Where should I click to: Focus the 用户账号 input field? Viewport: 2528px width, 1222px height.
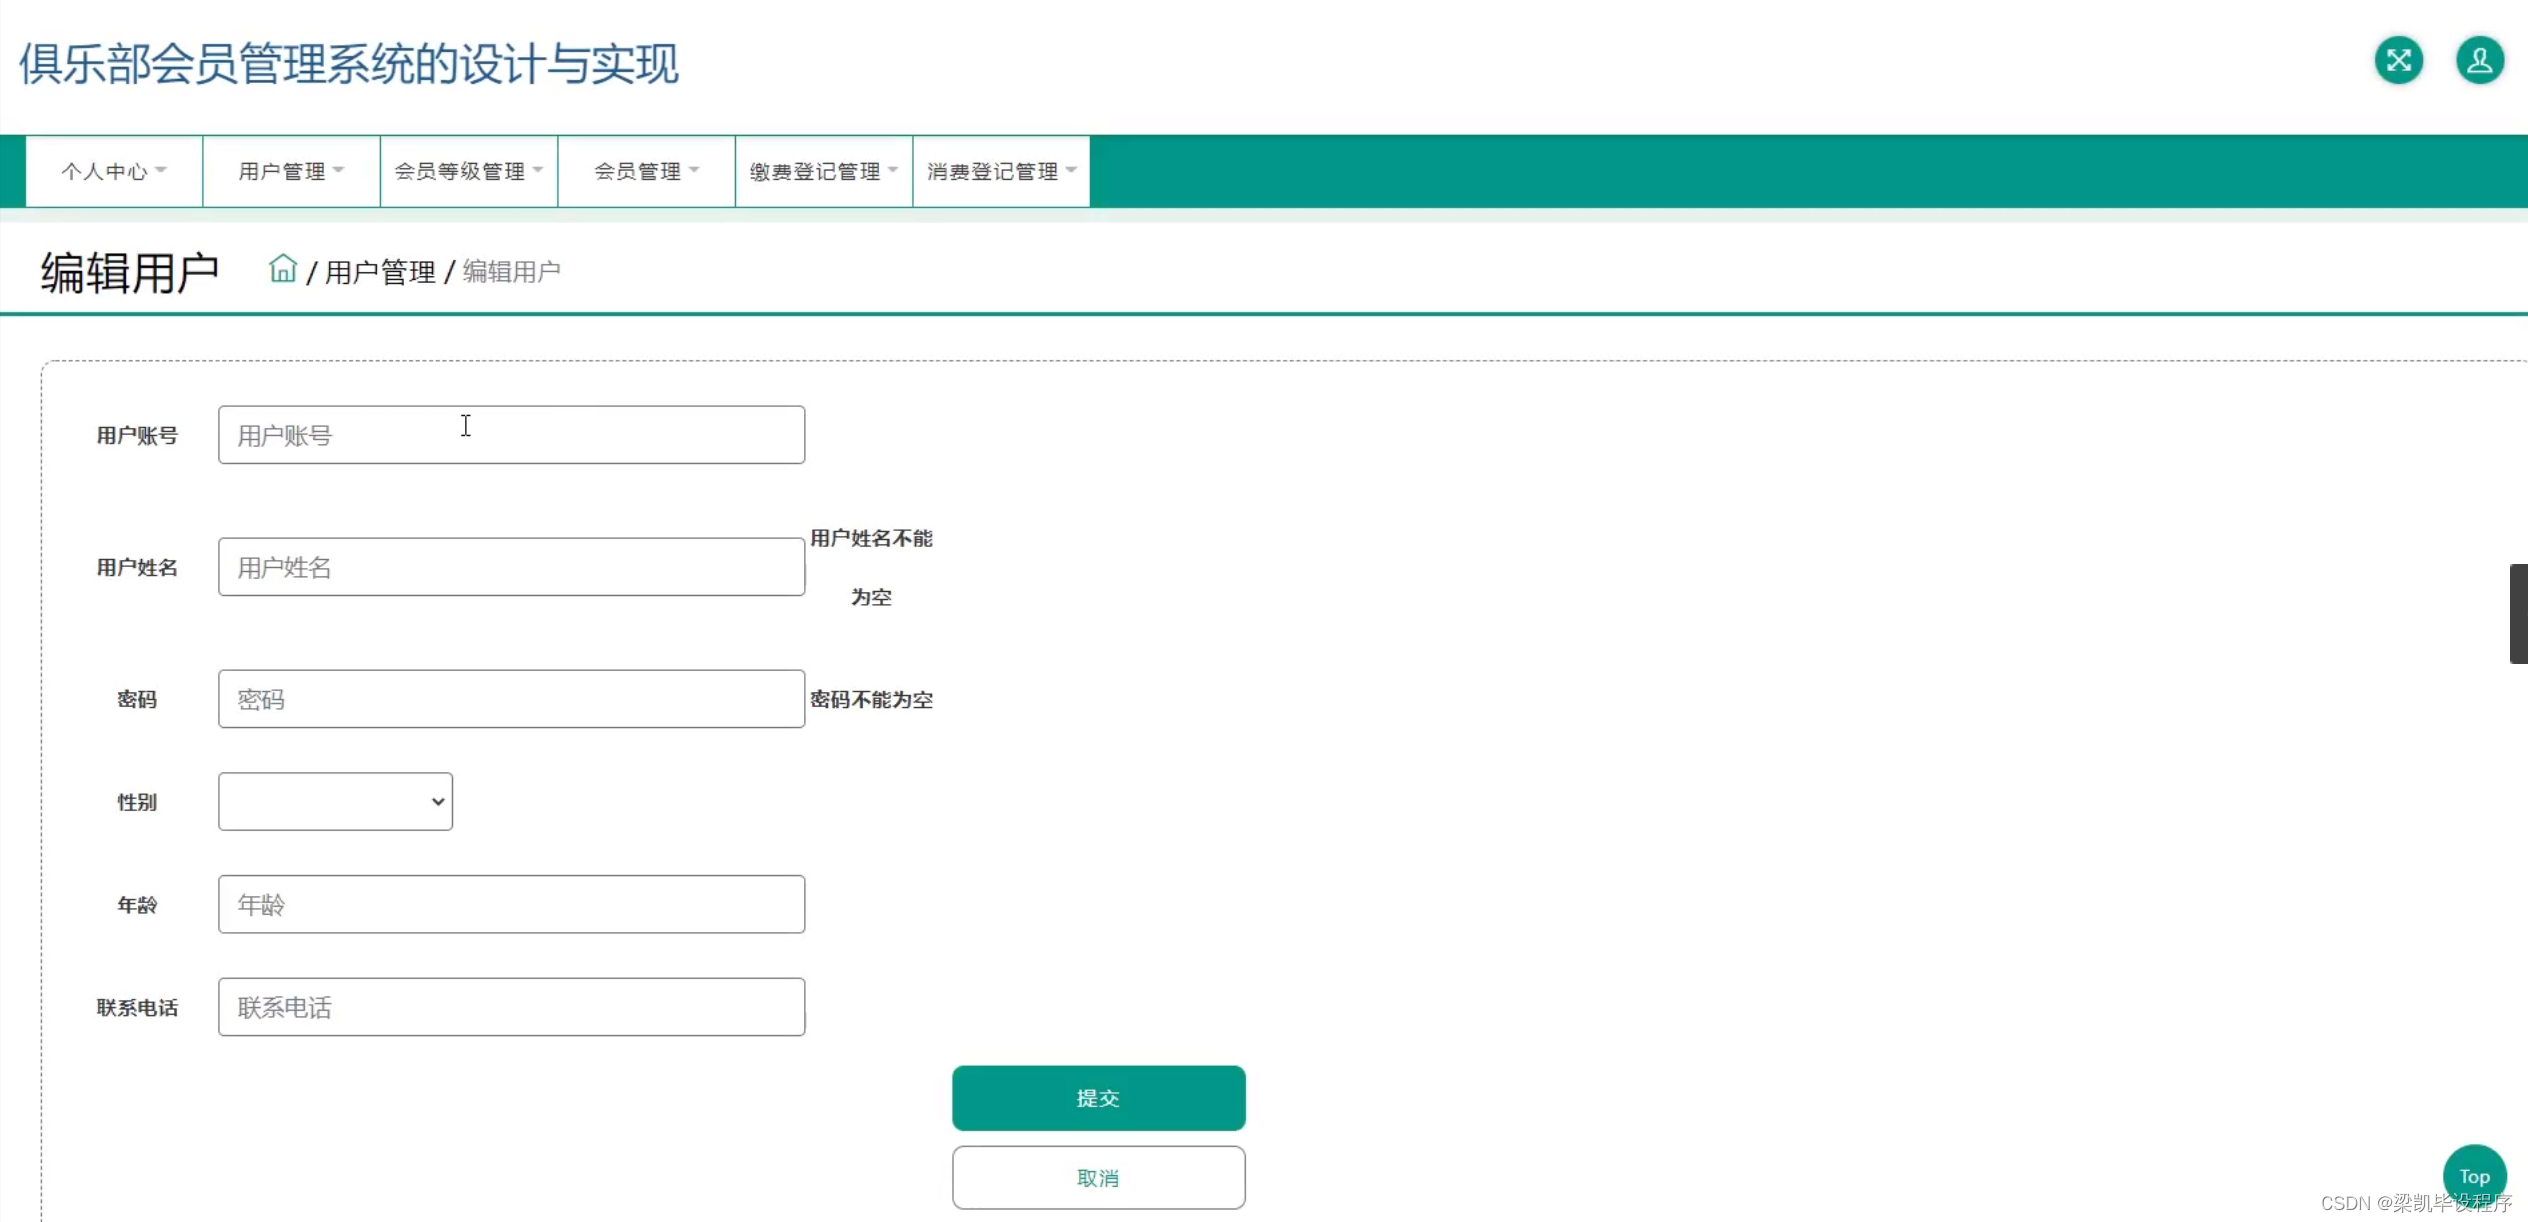[x=511, y=435]
